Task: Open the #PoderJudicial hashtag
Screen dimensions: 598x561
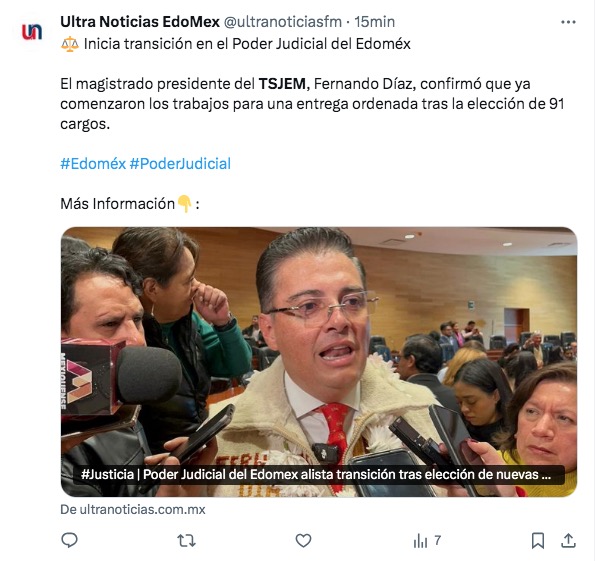Action: click(180, 164)
